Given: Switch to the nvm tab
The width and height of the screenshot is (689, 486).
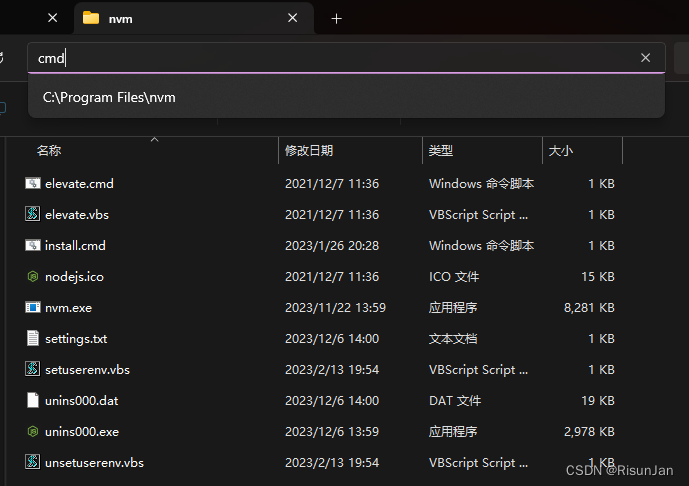Looking at the screenshot, I should click(x=194, y=18).
